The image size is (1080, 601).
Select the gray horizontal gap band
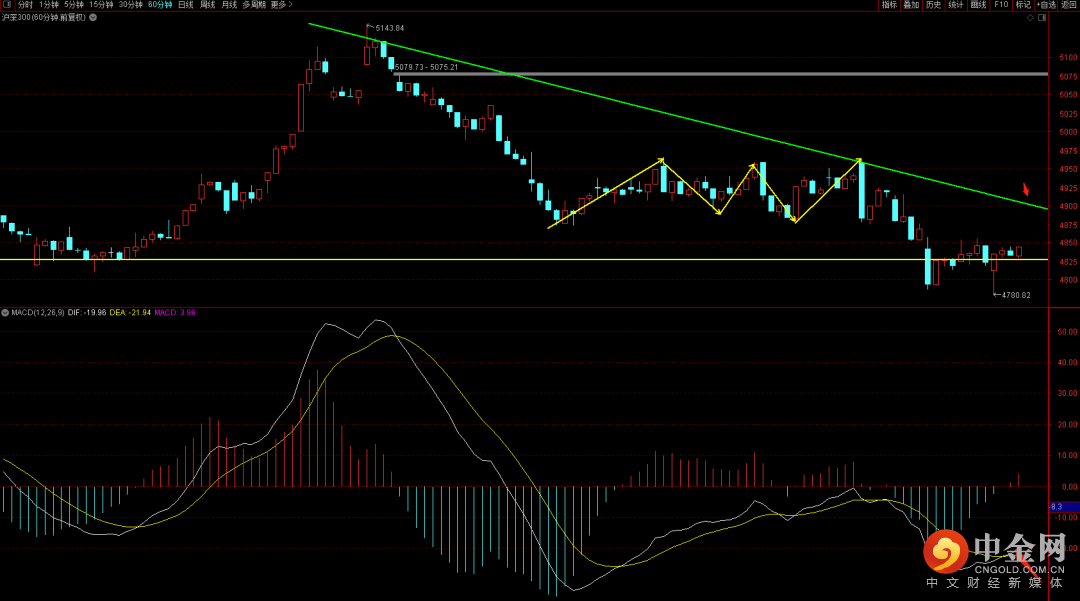tap(720, 74)
